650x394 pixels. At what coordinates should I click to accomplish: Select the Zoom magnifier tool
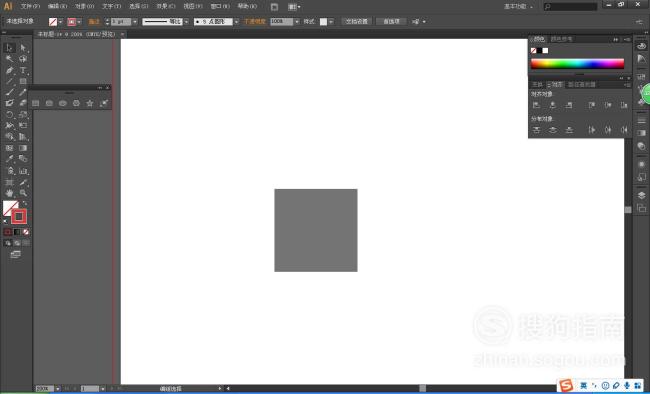coord(23,193)
